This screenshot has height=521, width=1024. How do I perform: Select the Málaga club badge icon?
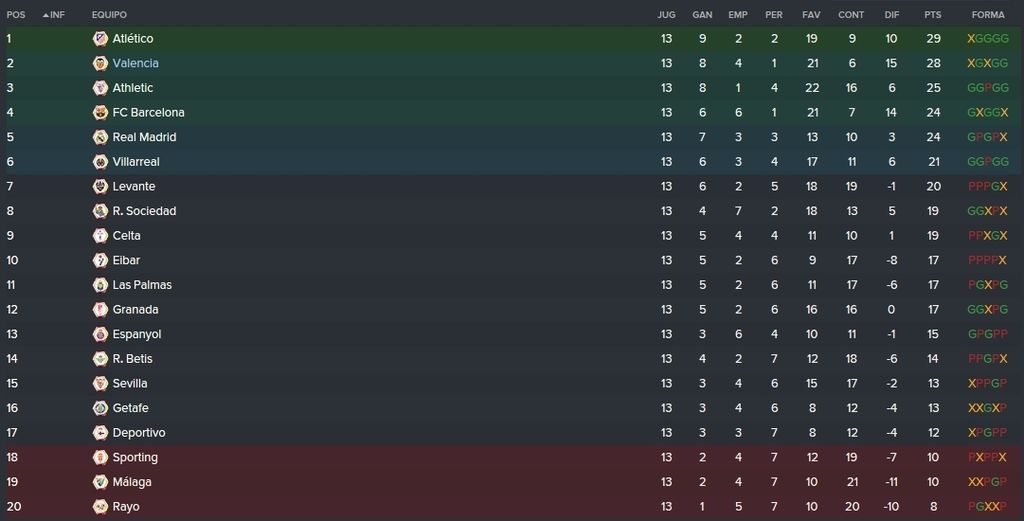100,482
